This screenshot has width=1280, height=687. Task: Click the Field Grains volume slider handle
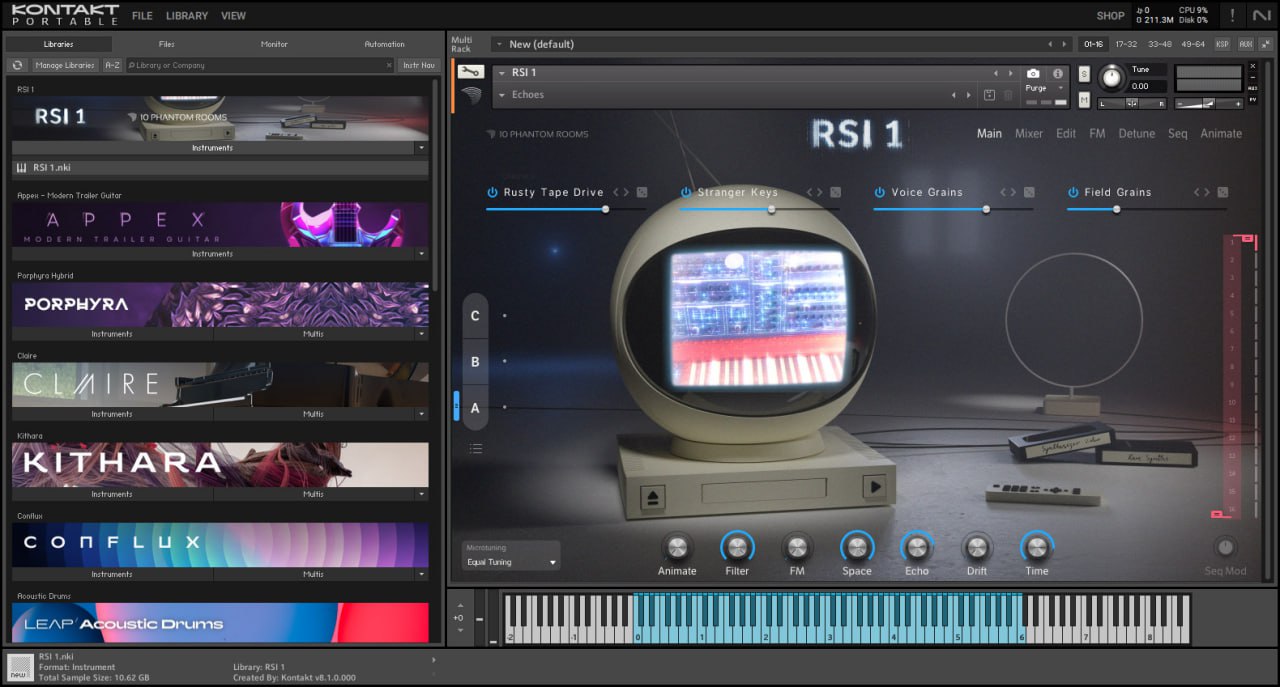pos(1117,209)
